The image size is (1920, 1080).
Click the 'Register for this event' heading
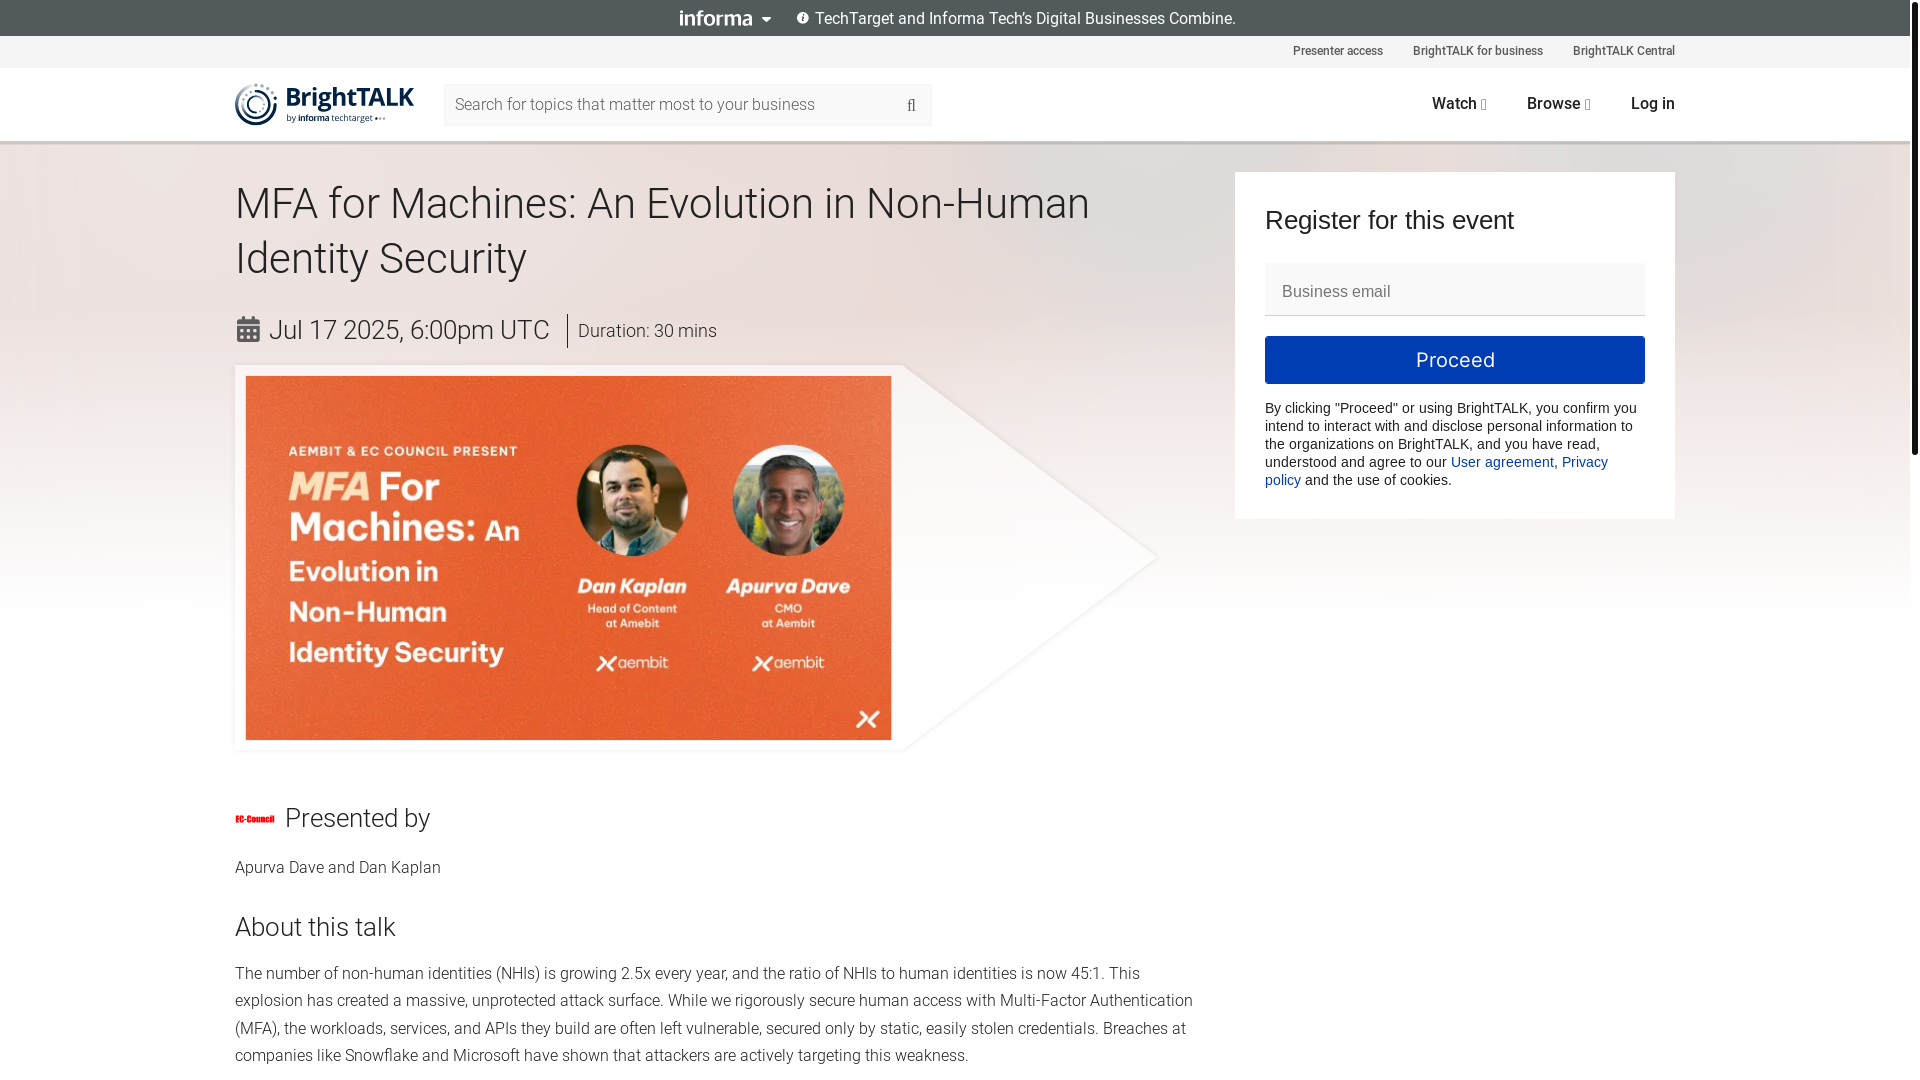tap(1389, 220)
